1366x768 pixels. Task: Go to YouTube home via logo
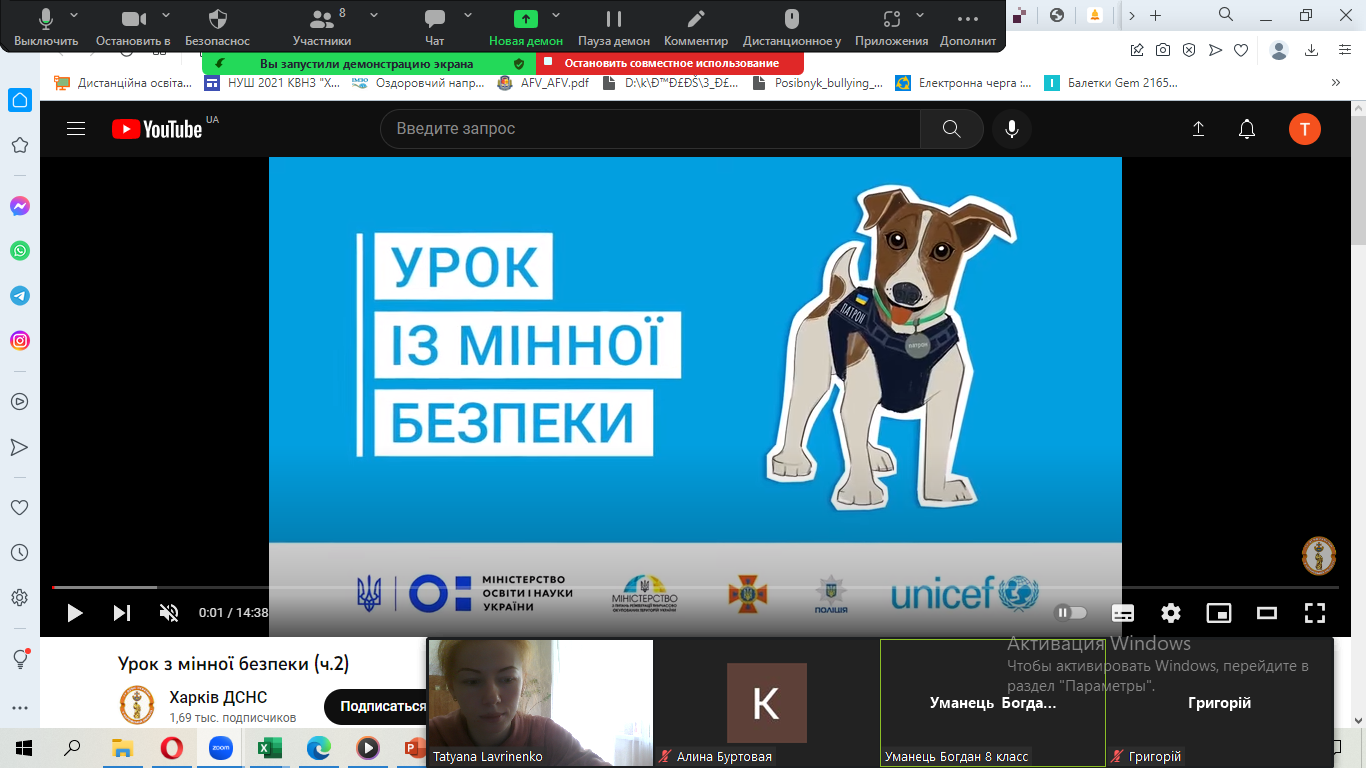point(157,129)
